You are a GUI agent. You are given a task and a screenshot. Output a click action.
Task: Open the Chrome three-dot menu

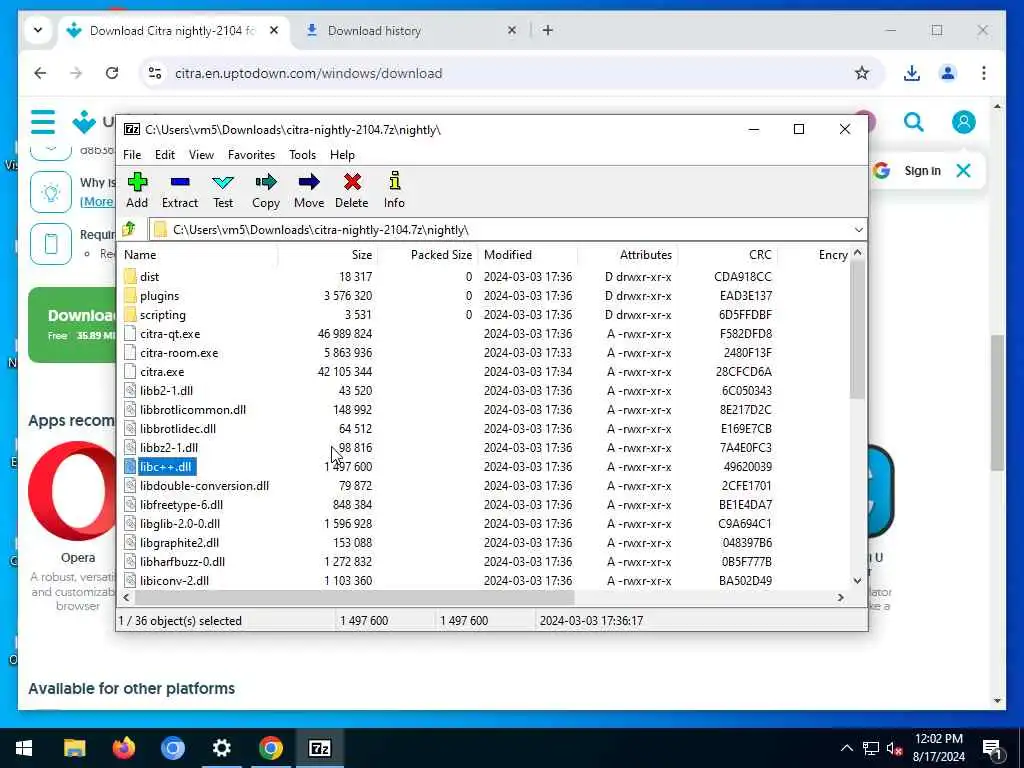tap(984, 73)
